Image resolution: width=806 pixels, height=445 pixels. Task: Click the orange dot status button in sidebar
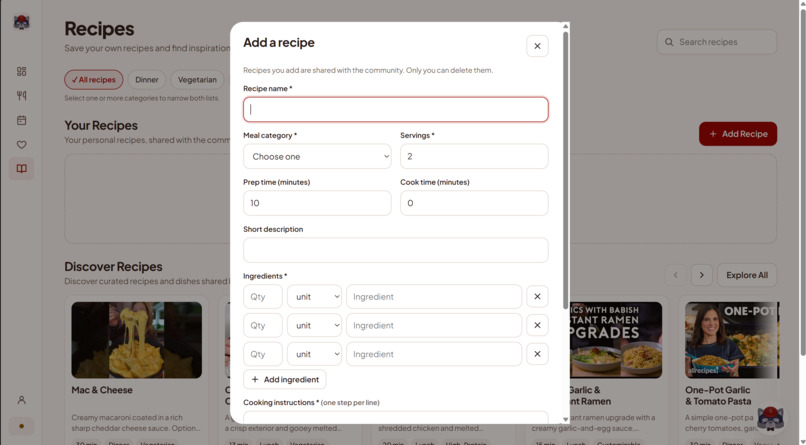[21, 426]
